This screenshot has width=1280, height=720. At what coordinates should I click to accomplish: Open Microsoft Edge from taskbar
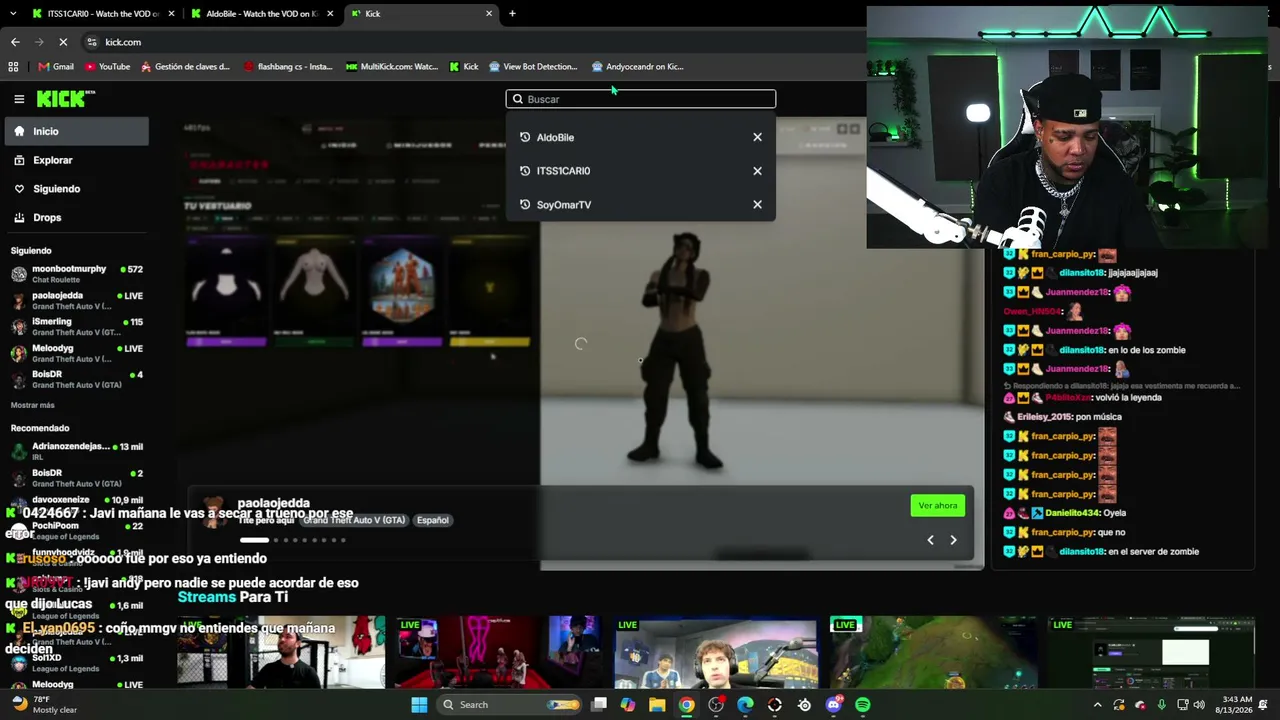(745, 705)
